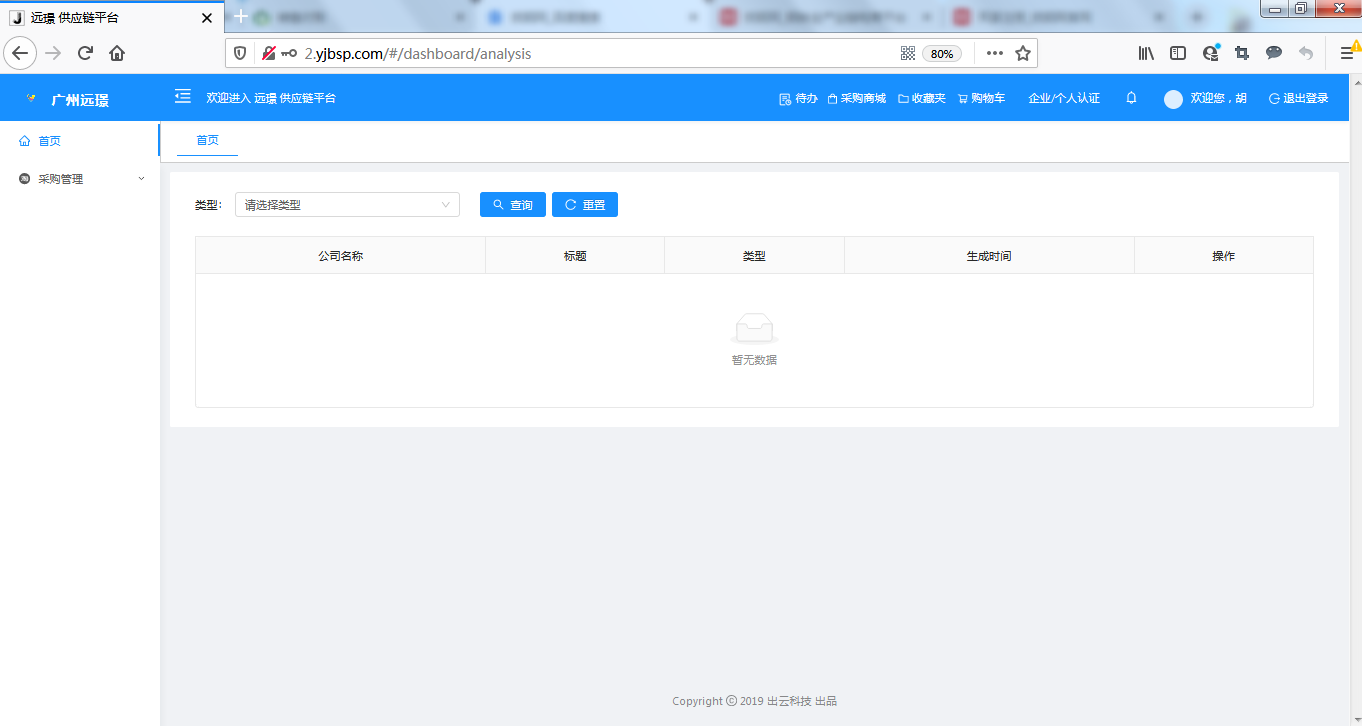Open 收藏夹 favorites
Screen dimensions: 1362x726
[x=921, y=98]
